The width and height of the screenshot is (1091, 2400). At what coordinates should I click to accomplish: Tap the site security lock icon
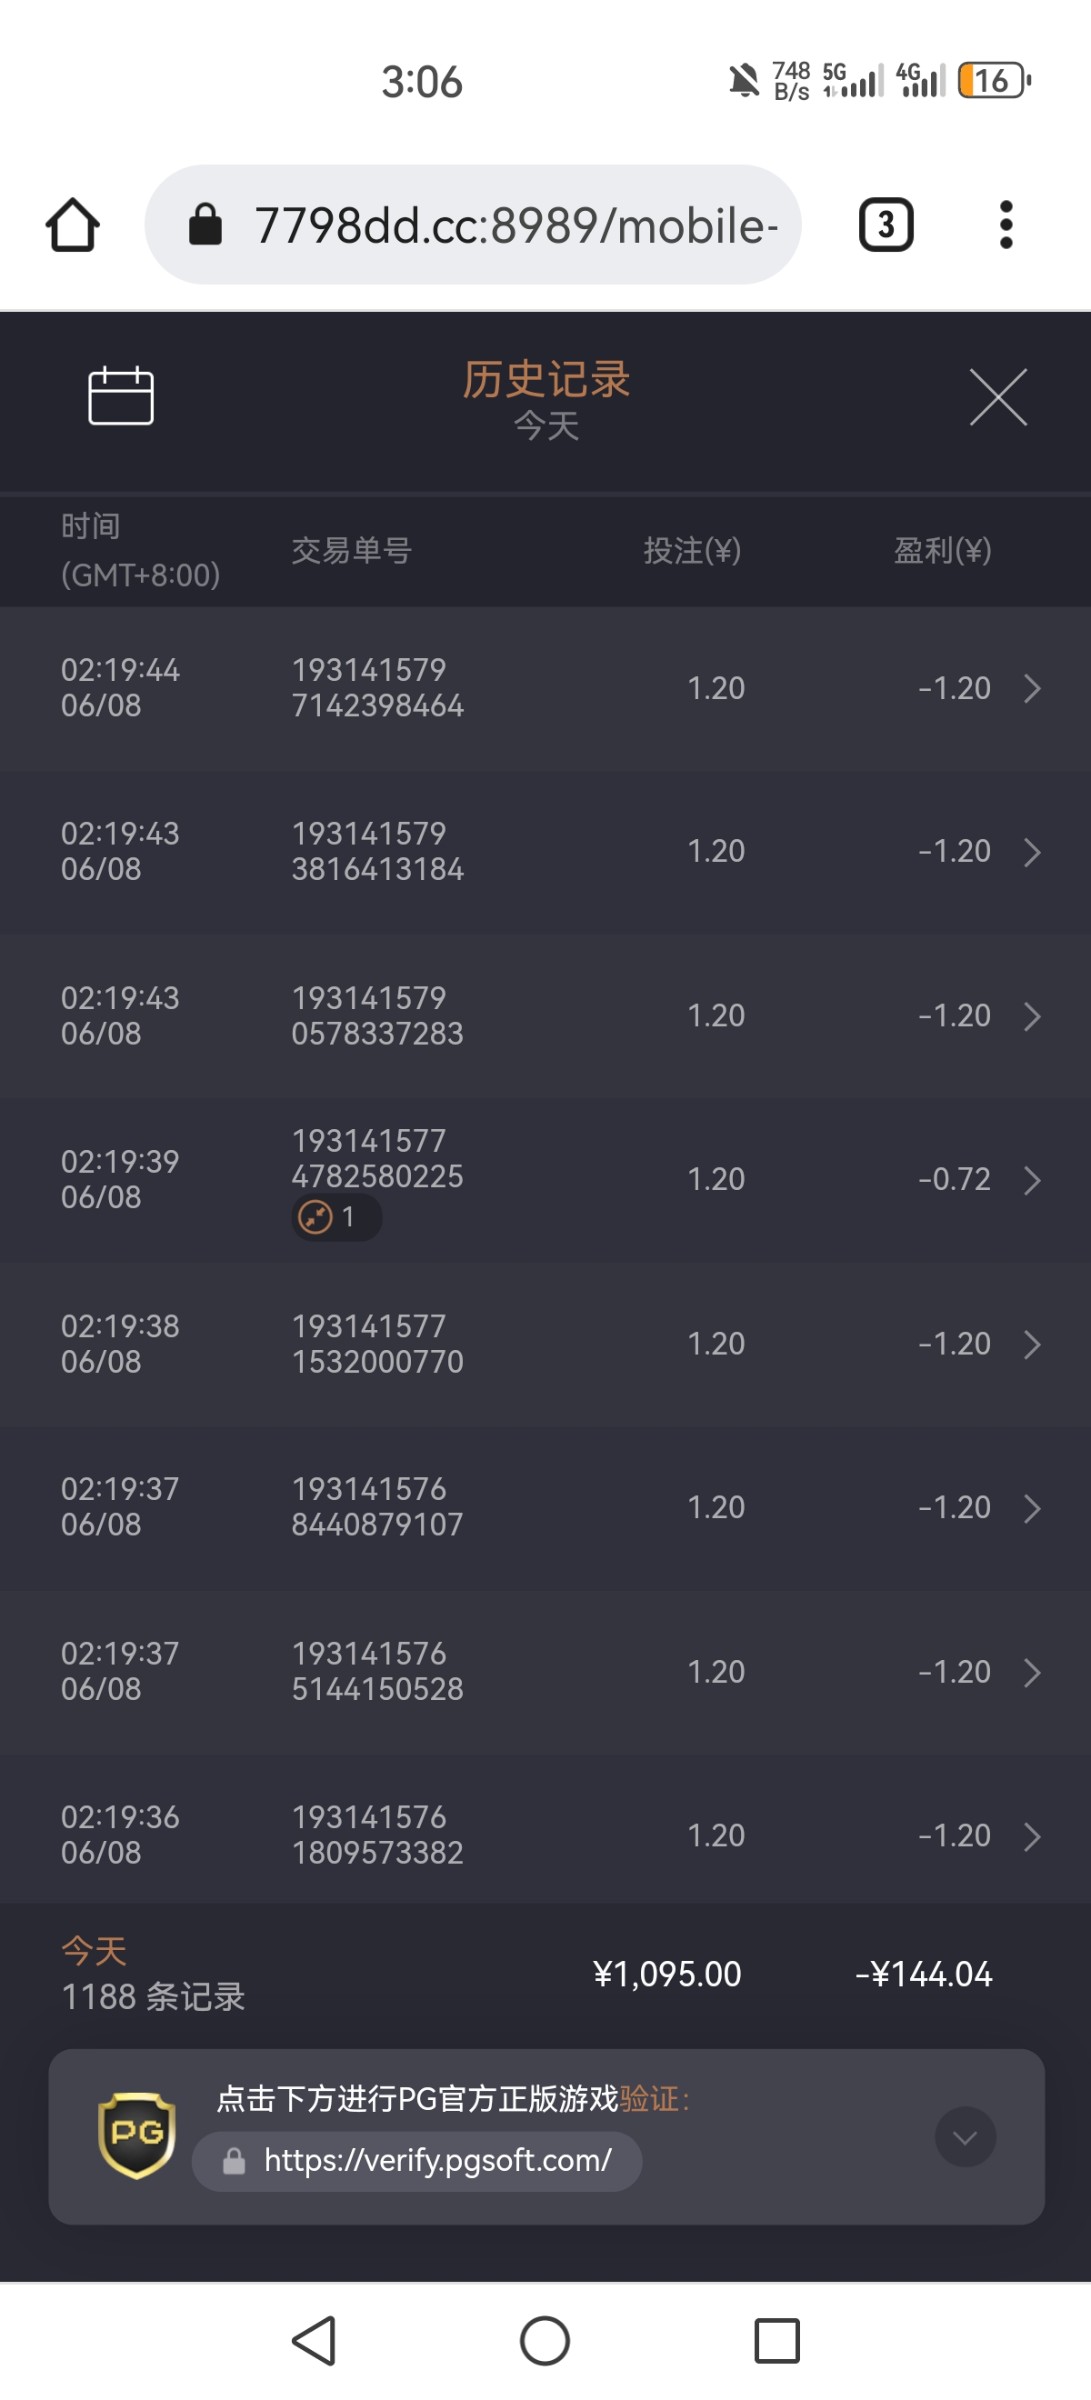[206, 225]
